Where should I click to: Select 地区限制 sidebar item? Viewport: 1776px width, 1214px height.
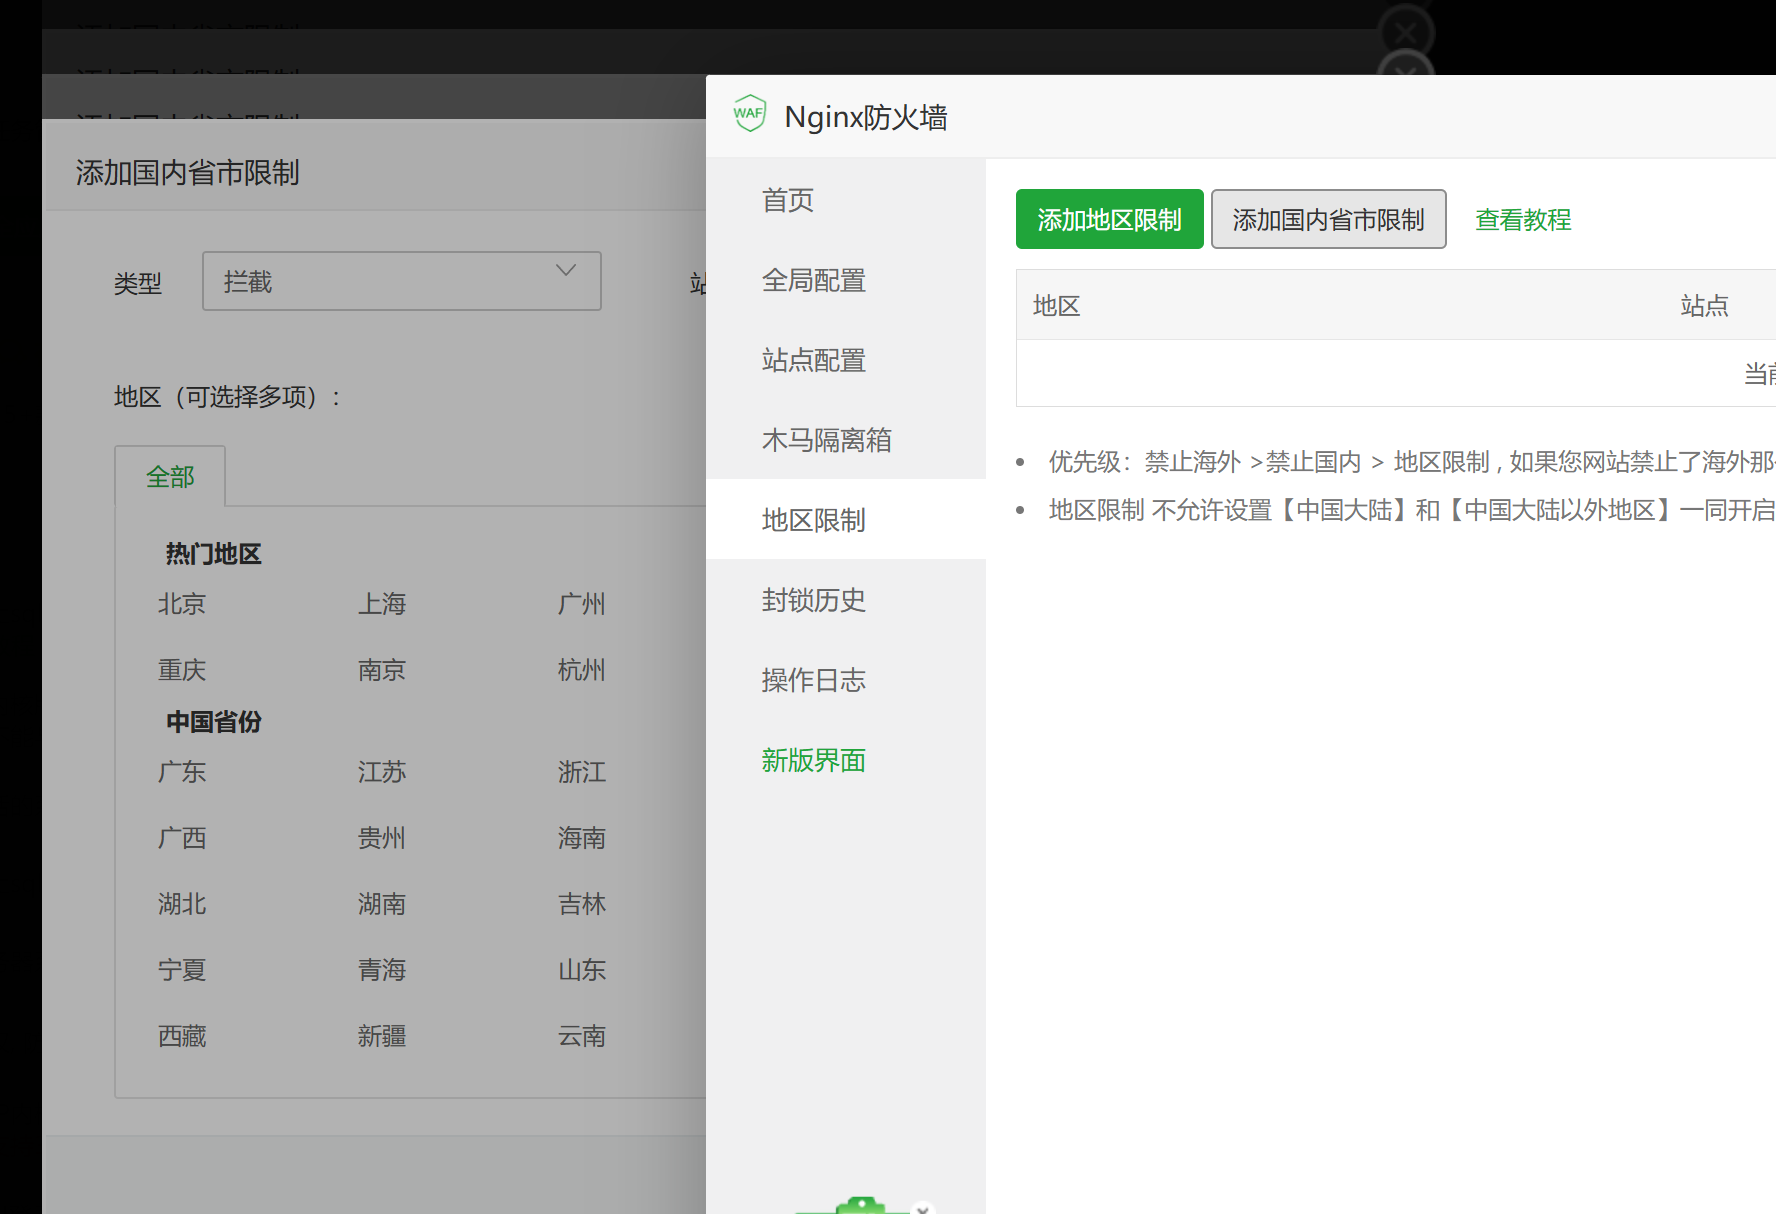click(x=845, y=519)
